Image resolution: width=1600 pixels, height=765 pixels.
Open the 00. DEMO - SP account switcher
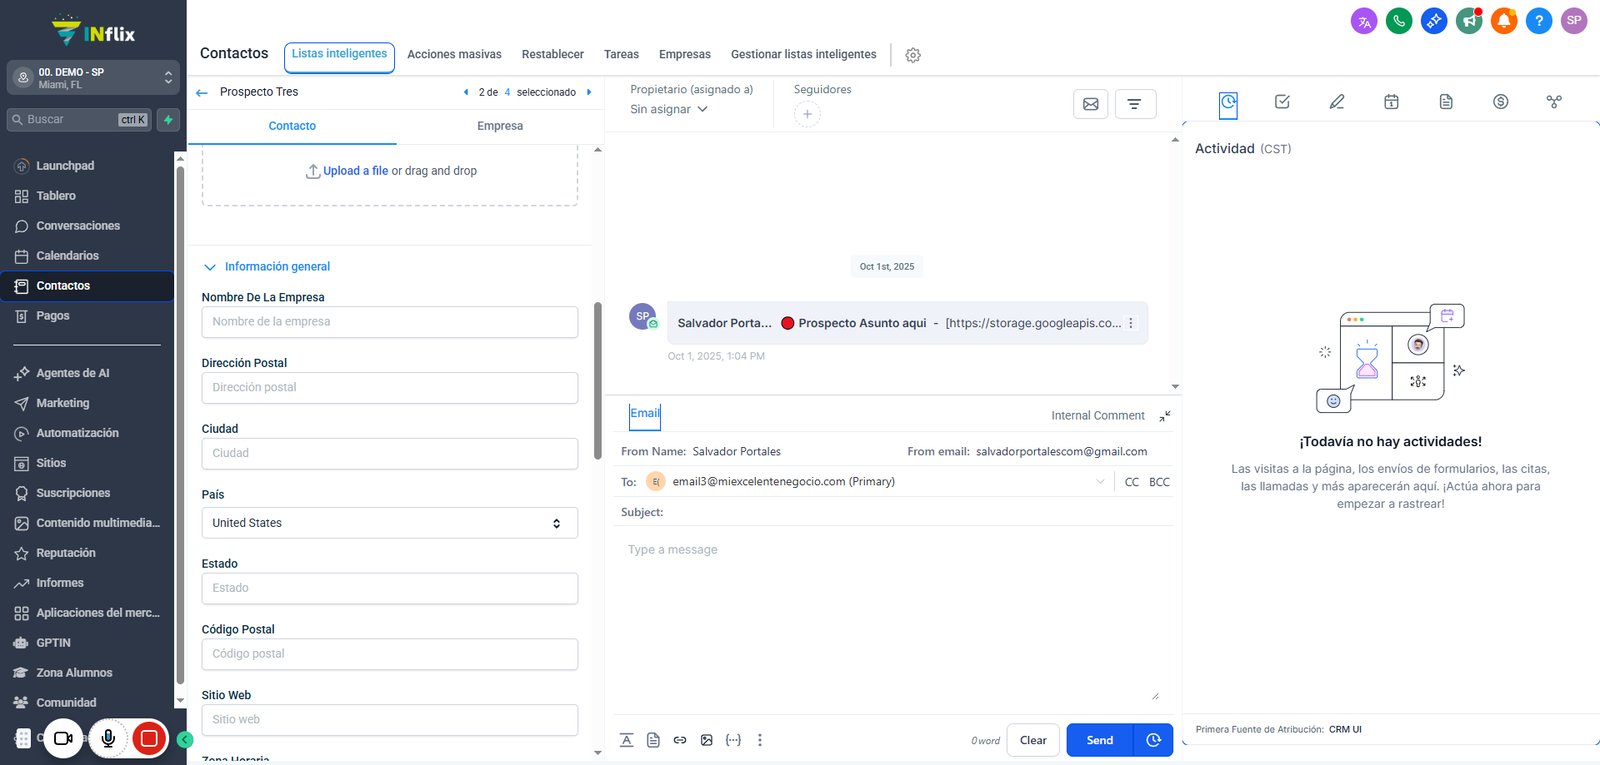point(93,78)
